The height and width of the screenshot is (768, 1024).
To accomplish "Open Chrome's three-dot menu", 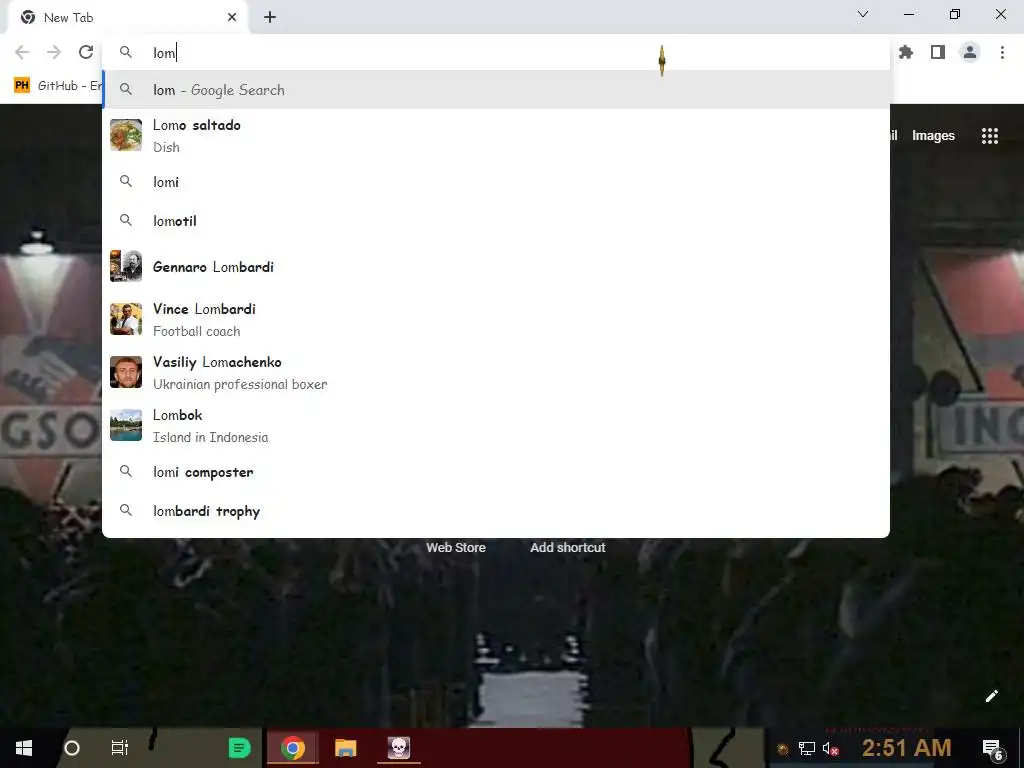I will pyautogui.click(x=1002, y=52).
